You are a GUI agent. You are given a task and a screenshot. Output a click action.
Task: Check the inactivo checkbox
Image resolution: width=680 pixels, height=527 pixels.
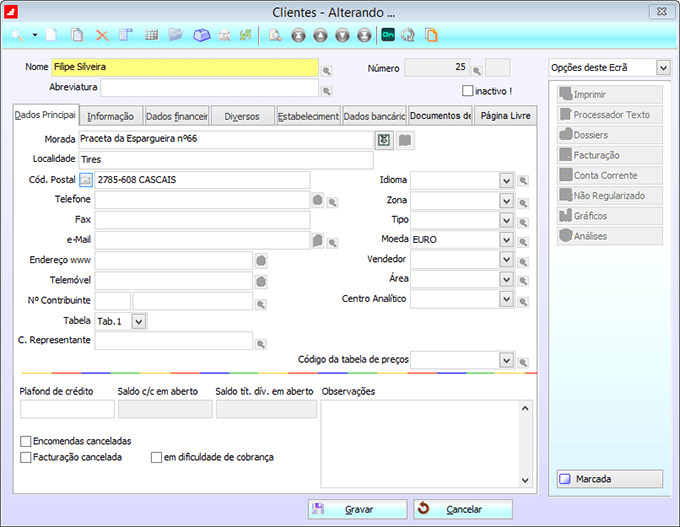pyautogui.click(x=468, y=91)
